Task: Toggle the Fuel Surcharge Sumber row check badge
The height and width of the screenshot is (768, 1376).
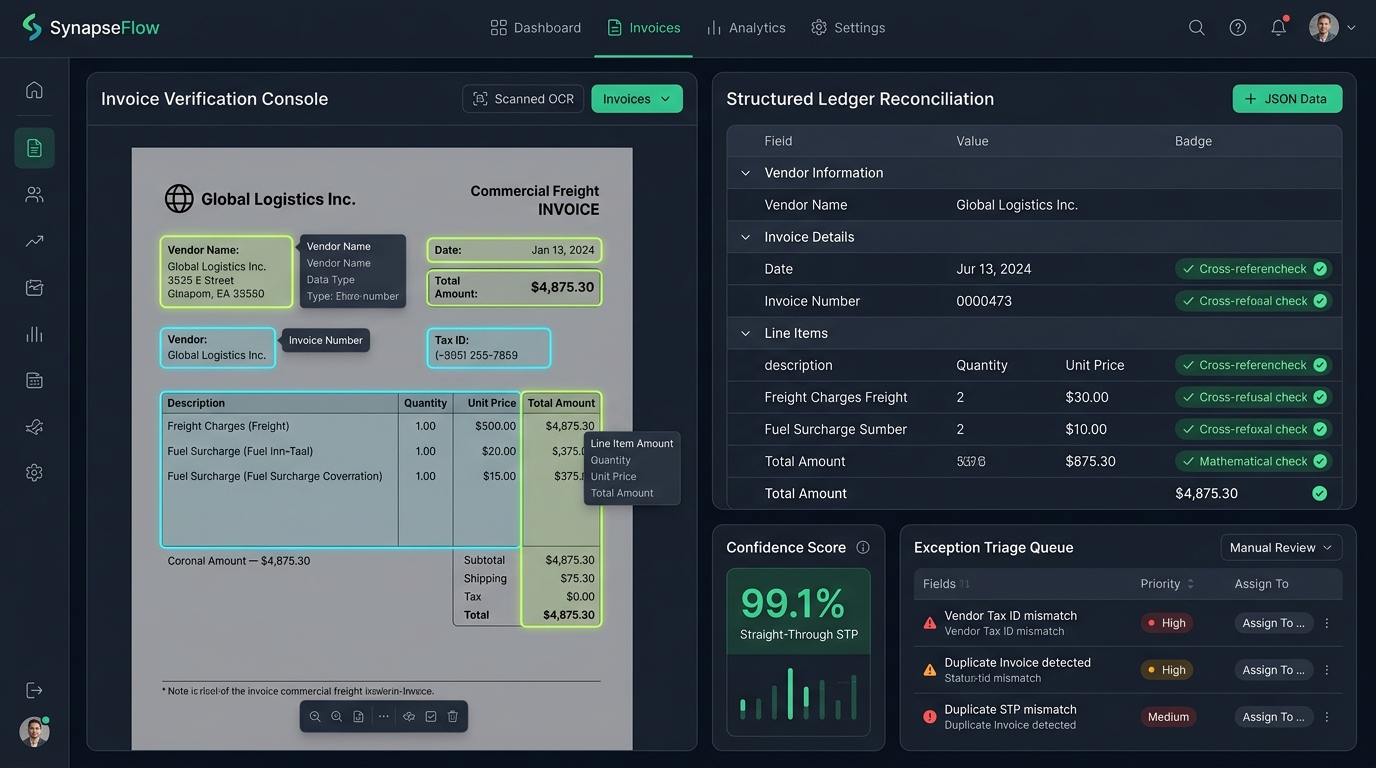Action: click(1253, 429)
